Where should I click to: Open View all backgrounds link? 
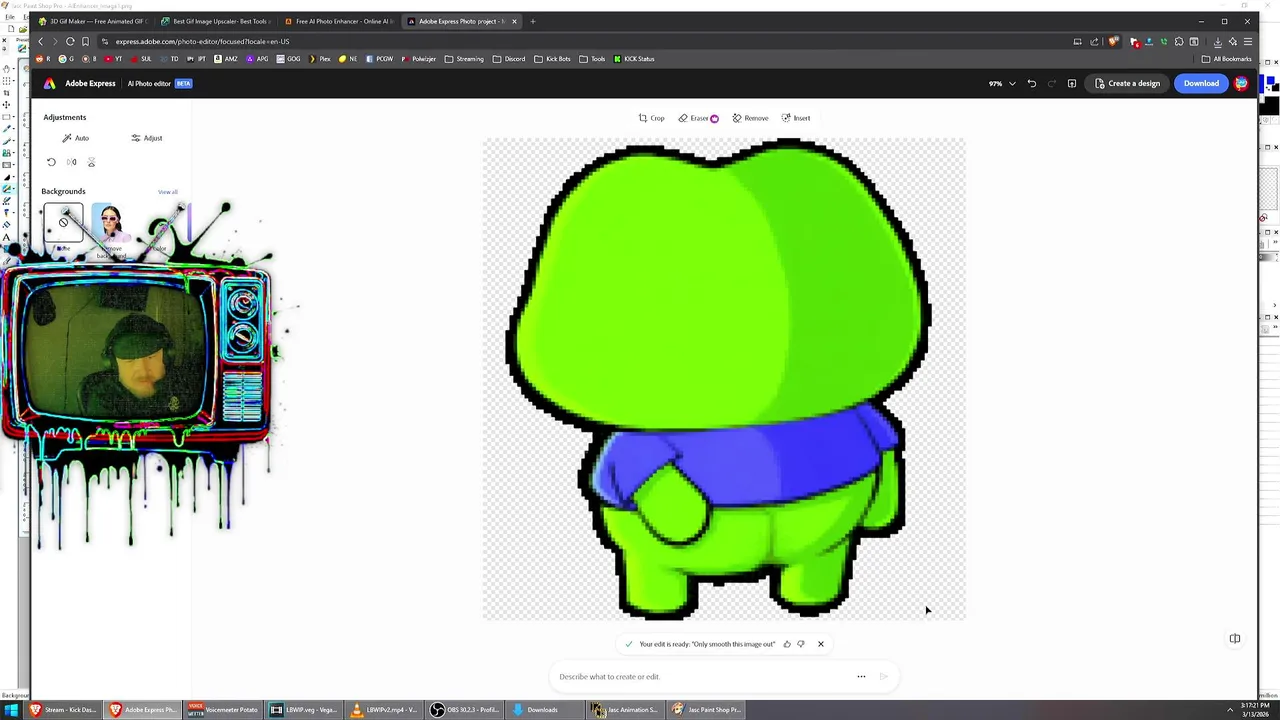pyautogui.click(x=167, y=192)
